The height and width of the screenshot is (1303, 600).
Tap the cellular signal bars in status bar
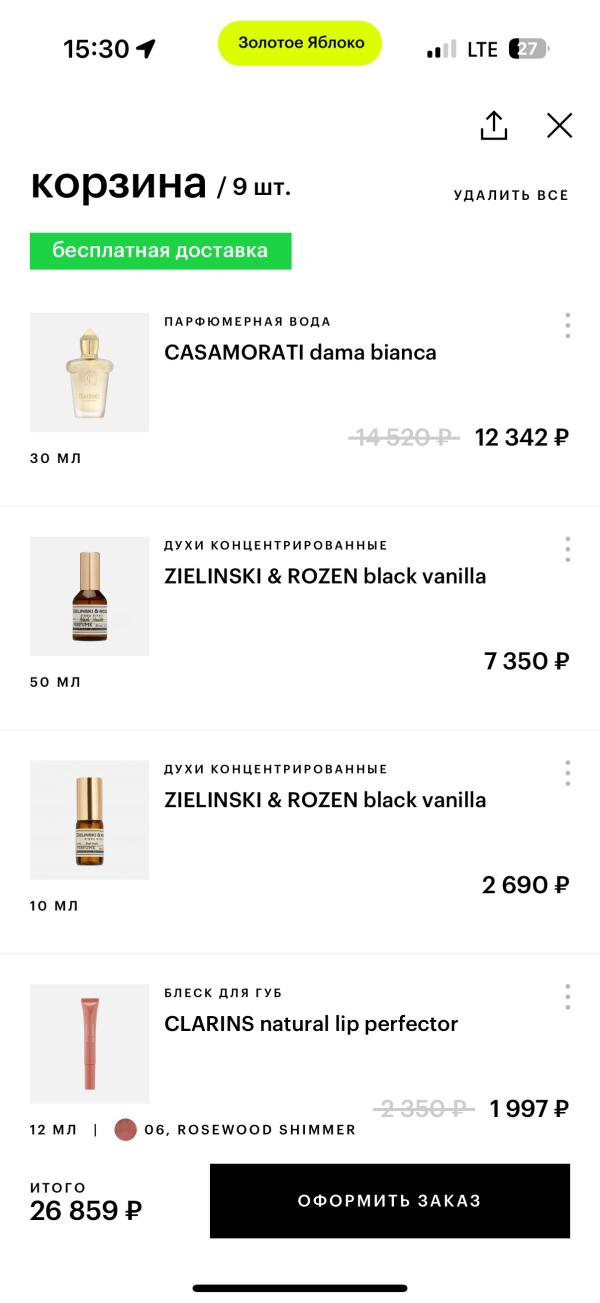click(x=441, y=49)
